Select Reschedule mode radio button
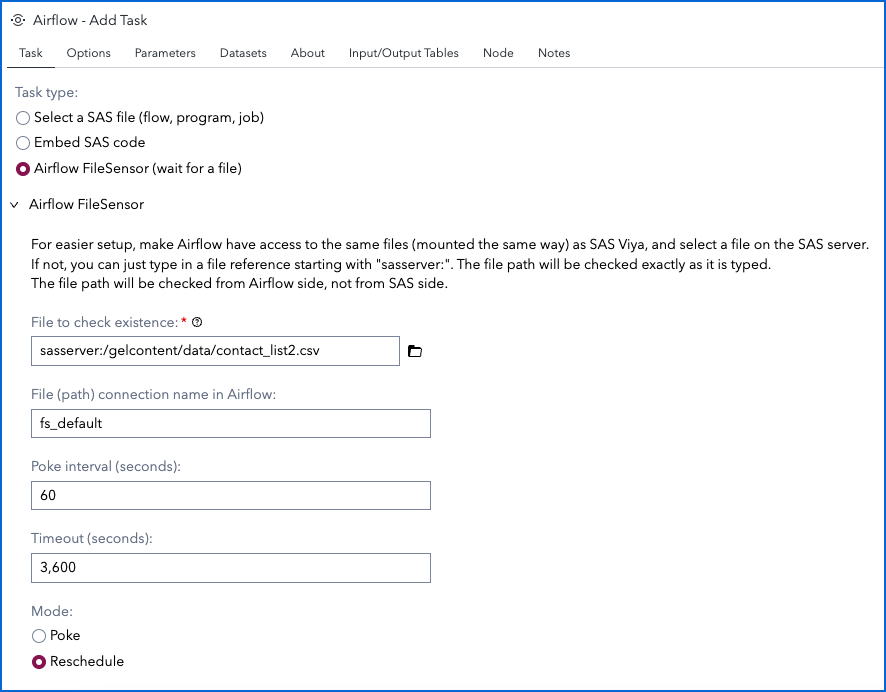Screen dimensions: 886x692 [x=38, y=662]
